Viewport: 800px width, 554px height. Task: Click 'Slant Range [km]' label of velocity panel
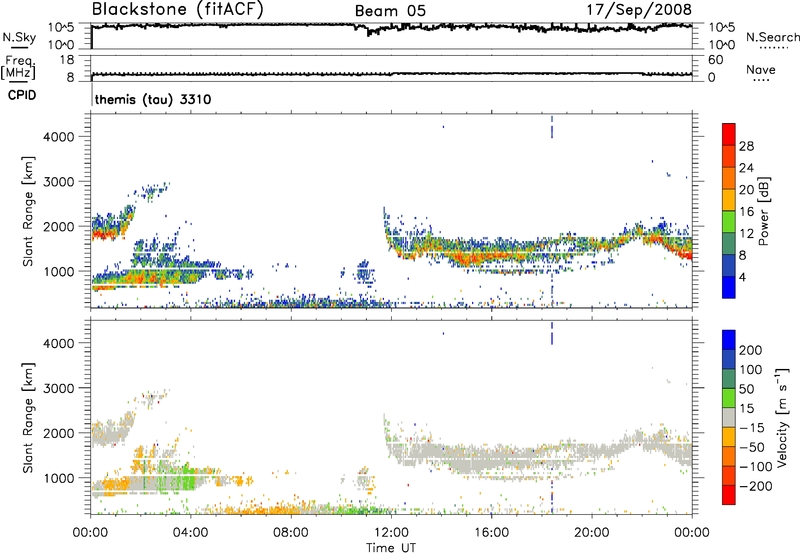(x=28, y=417)
